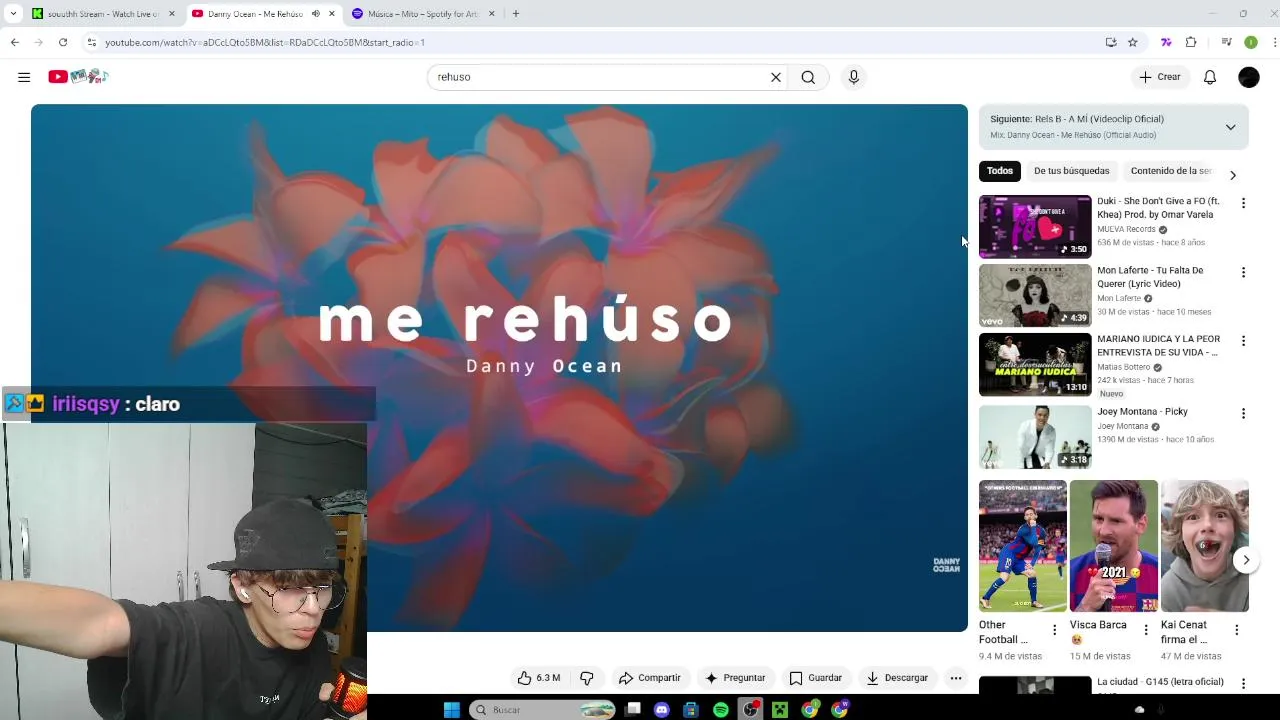Clear the search box text

click(775, 77)
